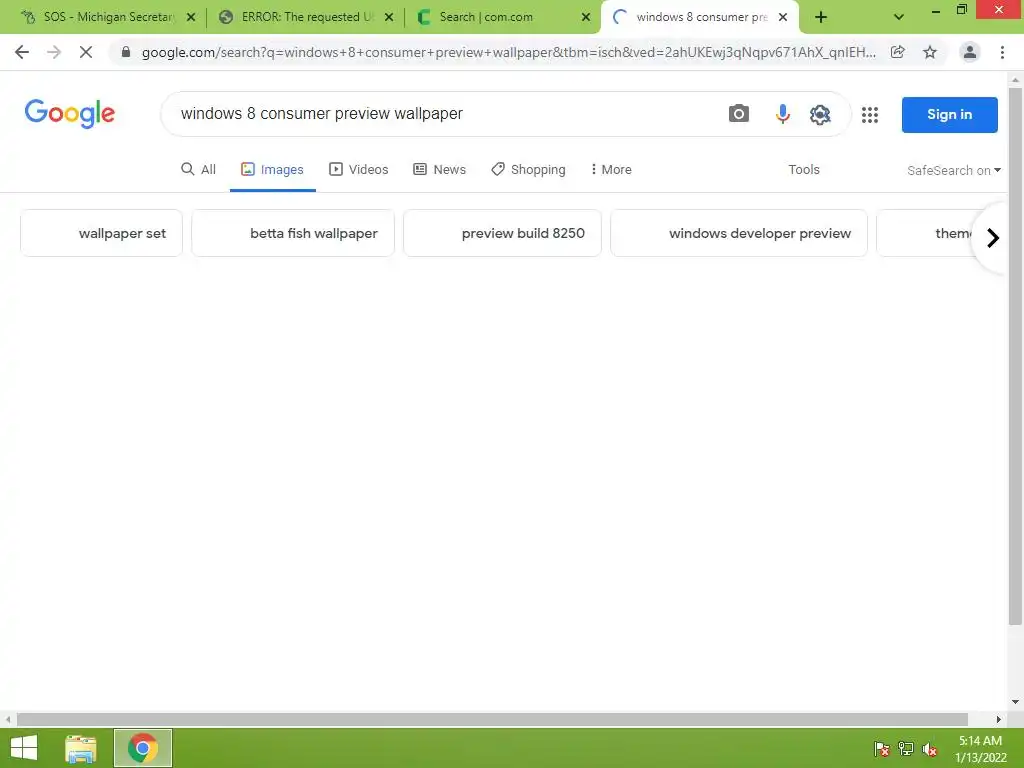The image size is (1024, 768).
Task: Filter by preview build 8250 chip
Action: (x=502, y=233)
